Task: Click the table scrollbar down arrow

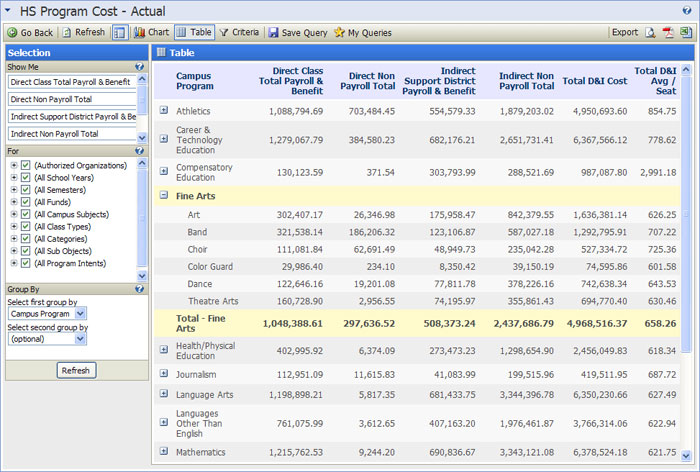Action: (x=686, y=455)
